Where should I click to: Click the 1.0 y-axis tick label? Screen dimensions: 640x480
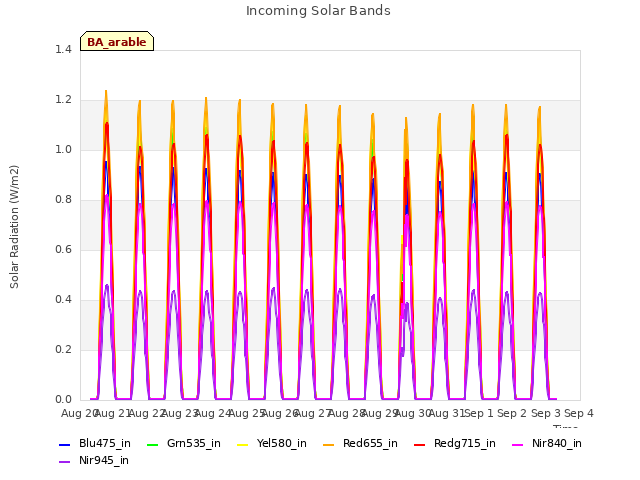63,149
